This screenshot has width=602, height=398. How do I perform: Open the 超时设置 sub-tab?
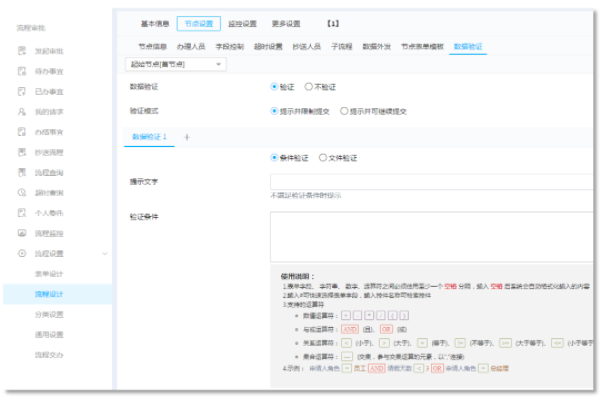click(268, 46)
